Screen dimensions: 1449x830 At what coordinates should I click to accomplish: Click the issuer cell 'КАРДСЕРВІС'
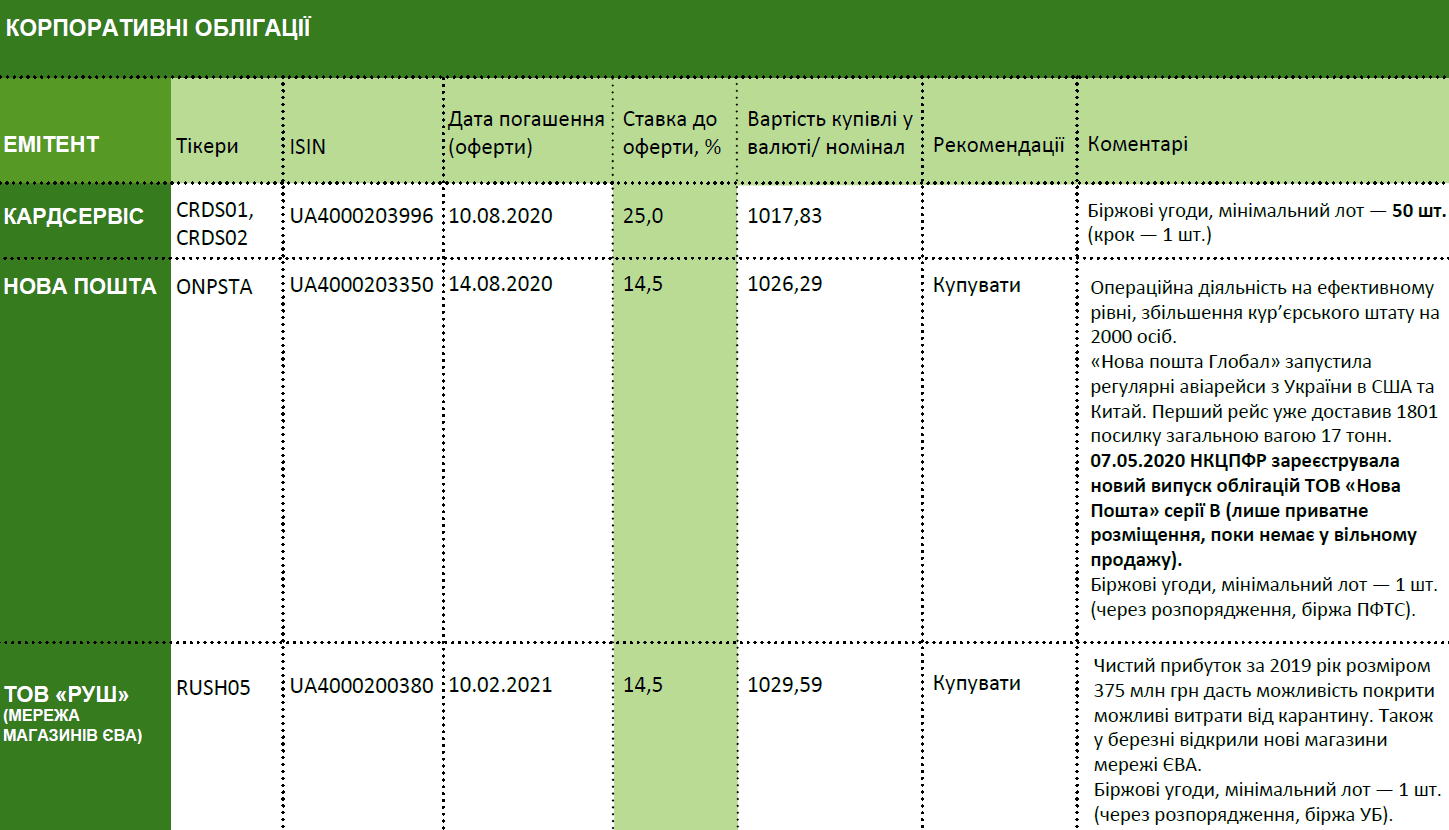point(73,216)
